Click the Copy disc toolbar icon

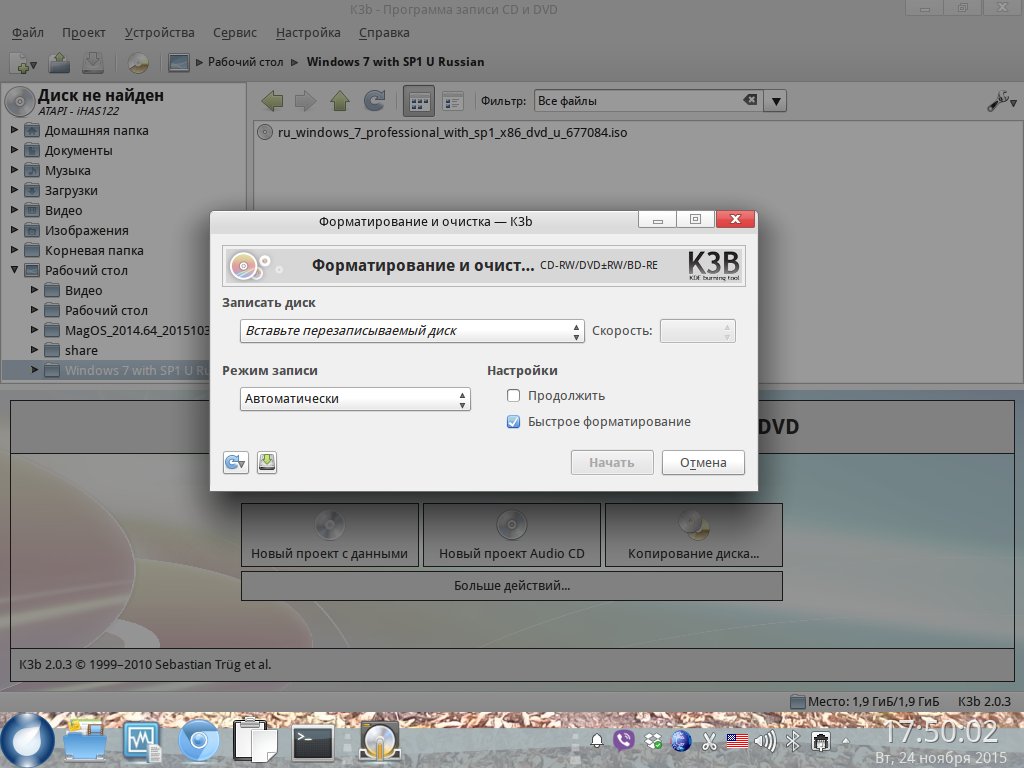pos(138,63)
